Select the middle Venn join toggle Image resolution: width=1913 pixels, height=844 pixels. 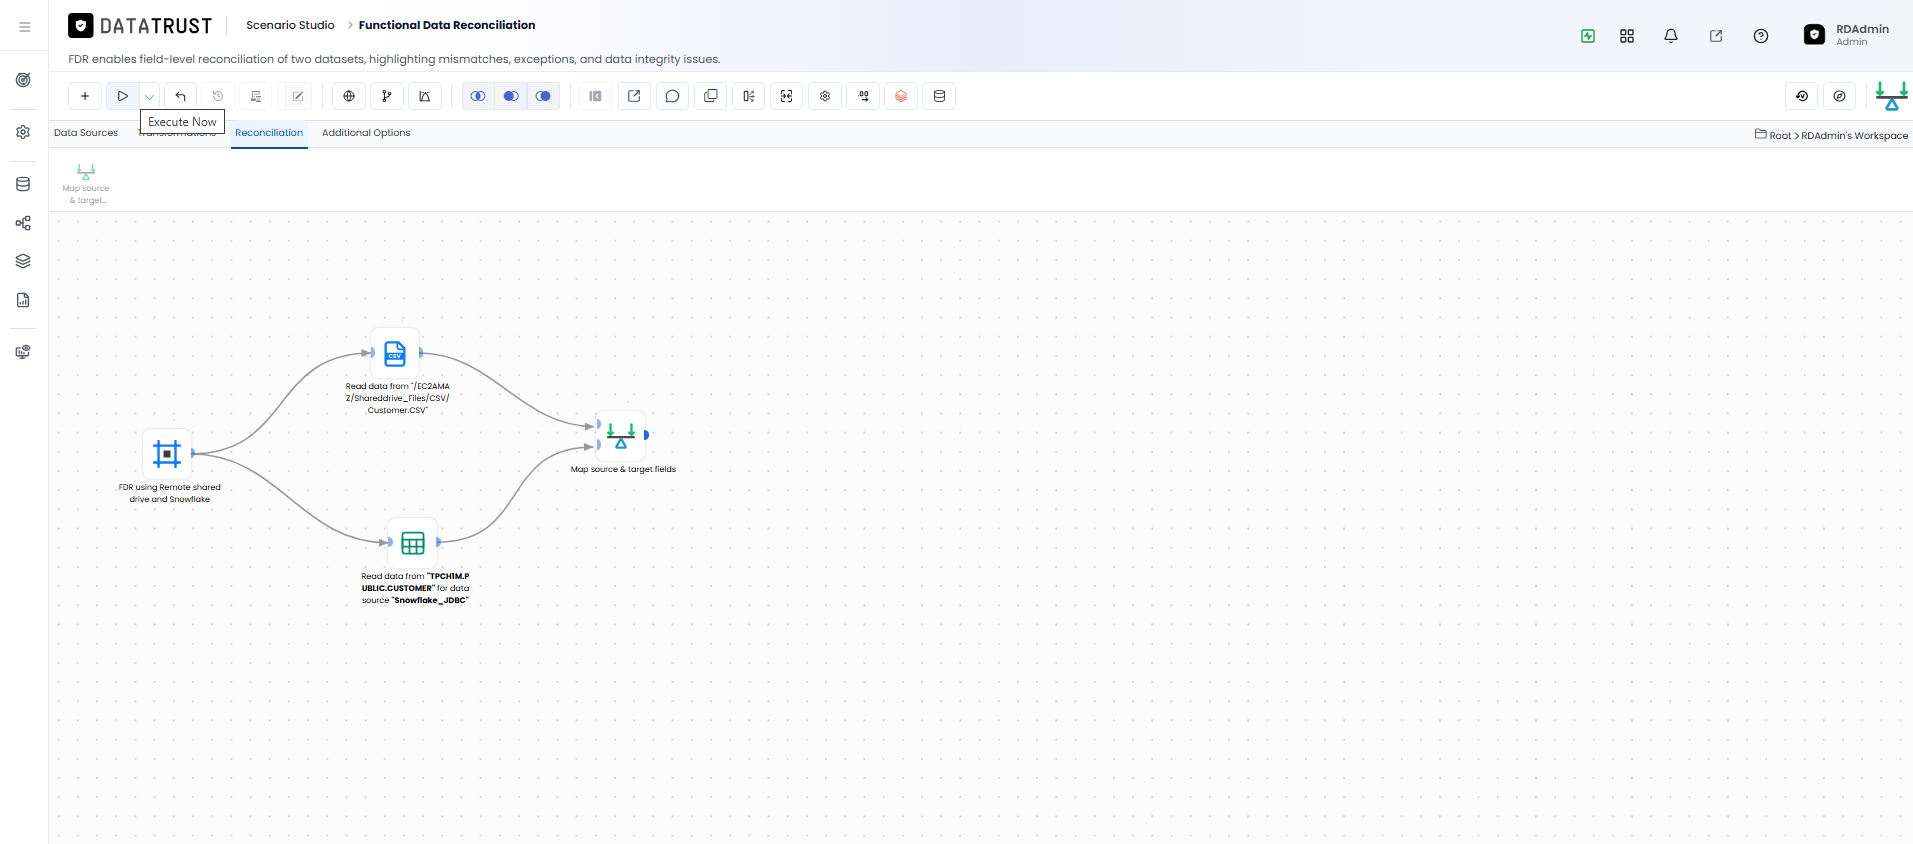point(511,96)
